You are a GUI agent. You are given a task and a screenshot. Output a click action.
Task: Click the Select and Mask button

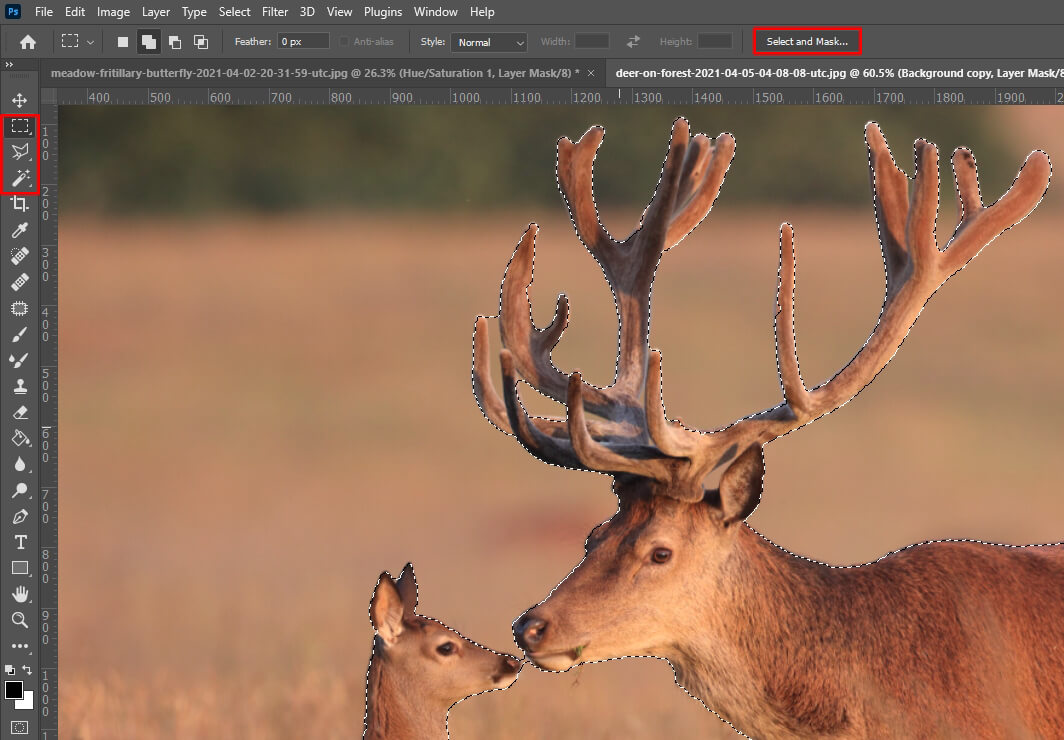pos(807,41)
